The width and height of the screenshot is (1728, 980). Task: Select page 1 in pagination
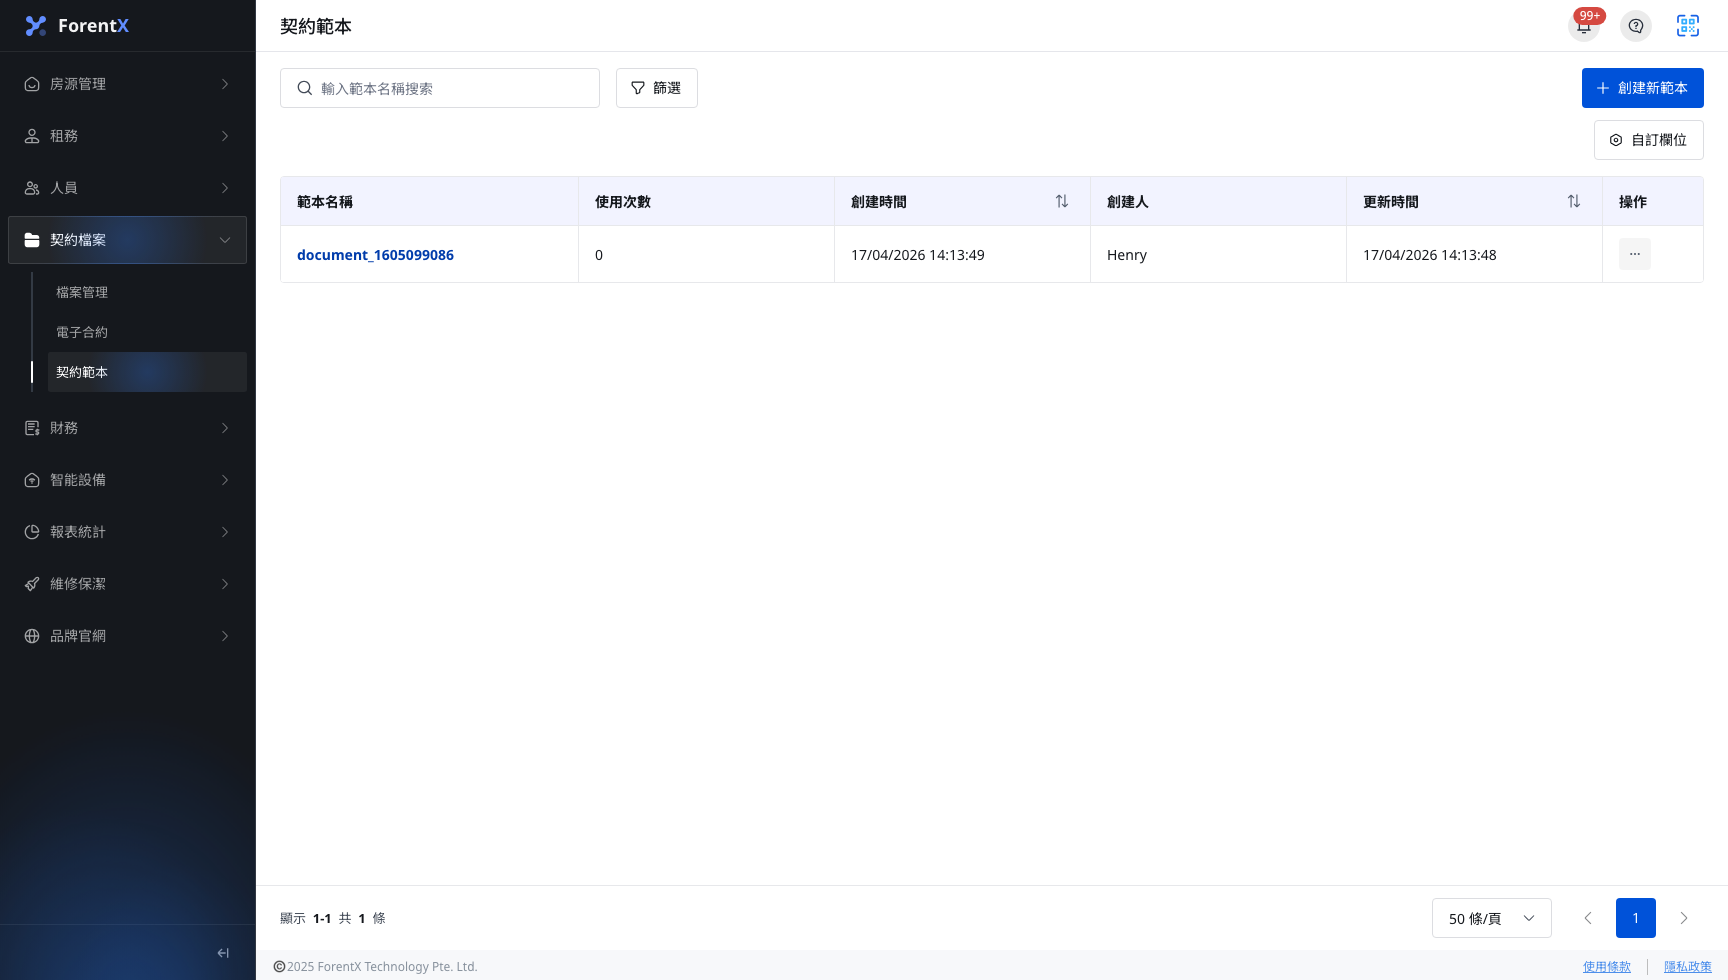(x=1636, y=918)
